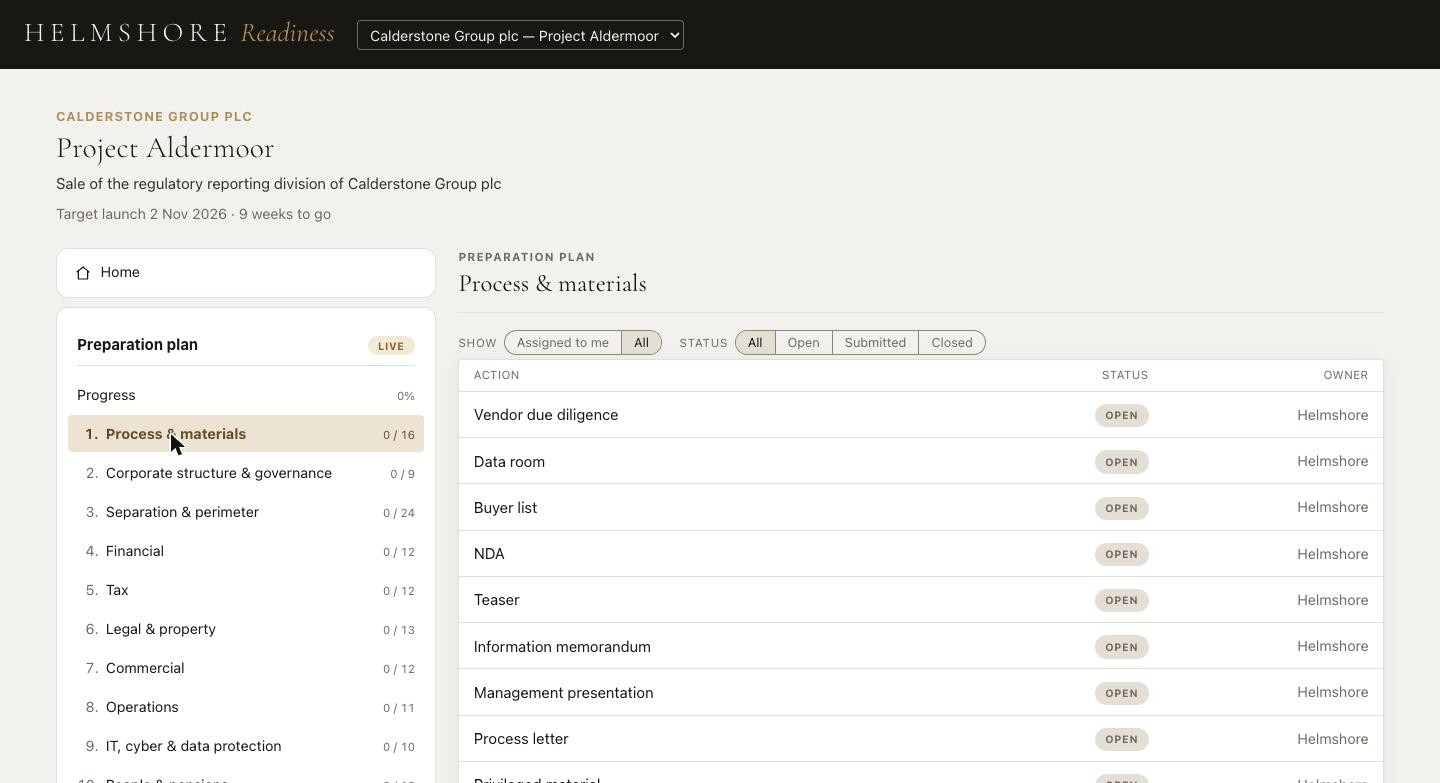This screenshot has height=783, width=1440.
Task: Open the NDA action row
Action: pos(921,554)
